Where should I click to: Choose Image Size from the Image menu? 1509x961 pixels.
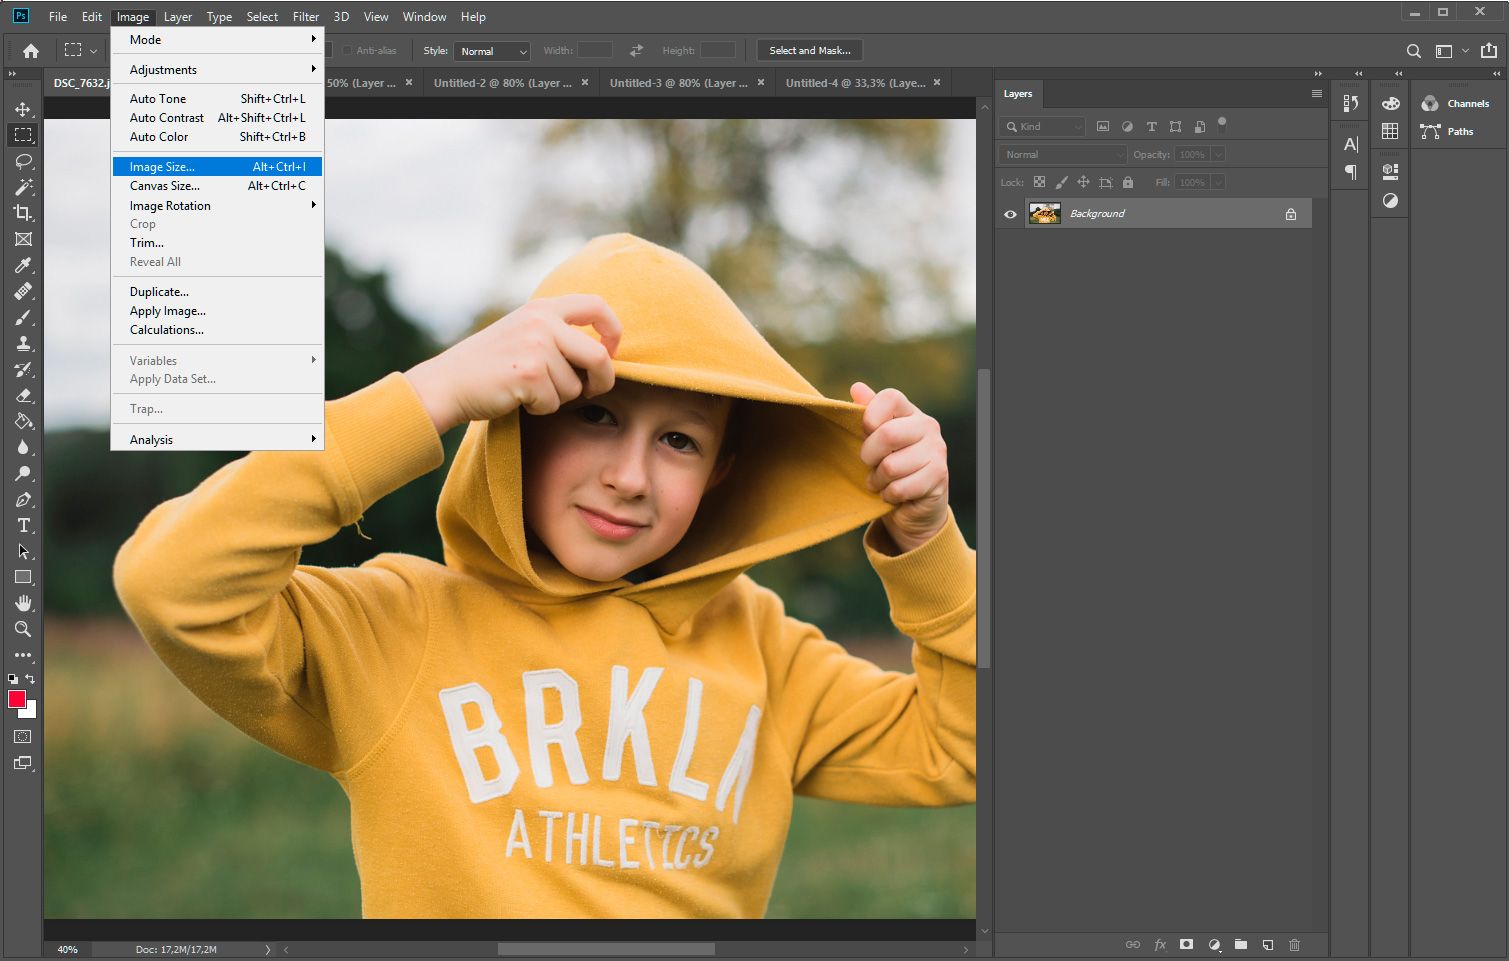coord(163,166)
